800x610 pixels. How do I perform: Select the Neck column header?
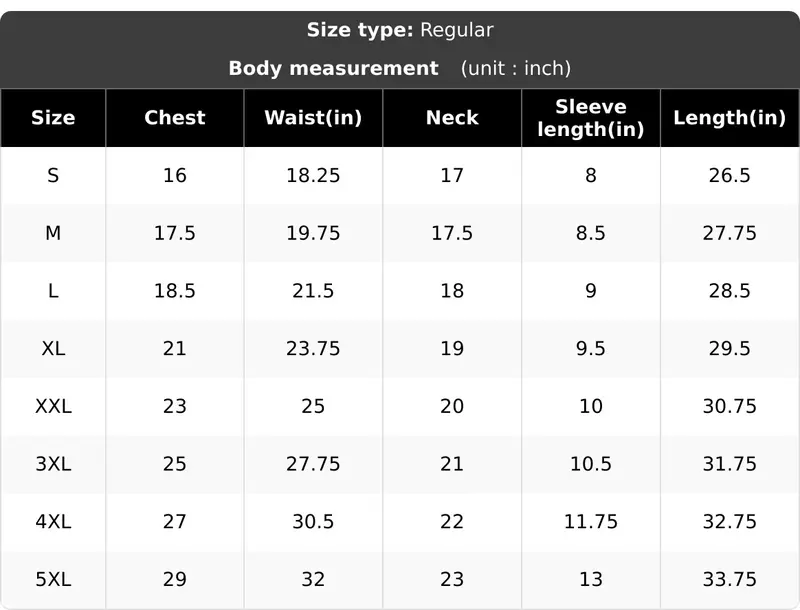coord(452,118)
